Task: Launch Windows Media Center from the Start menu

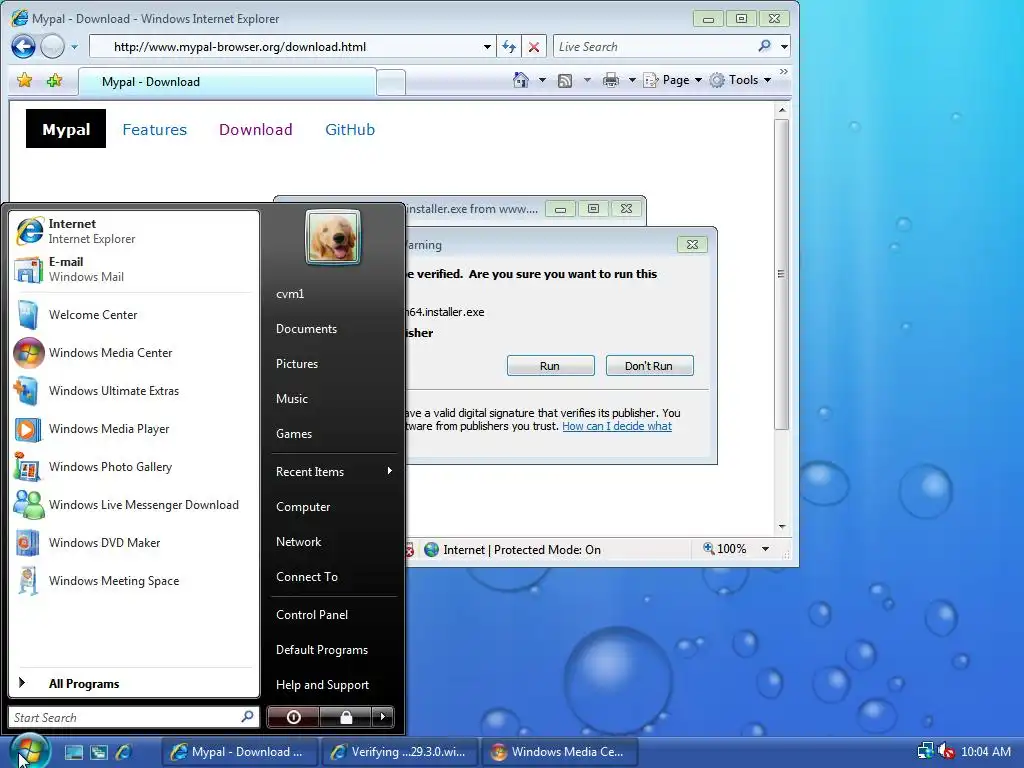Action: click(133, 353)
